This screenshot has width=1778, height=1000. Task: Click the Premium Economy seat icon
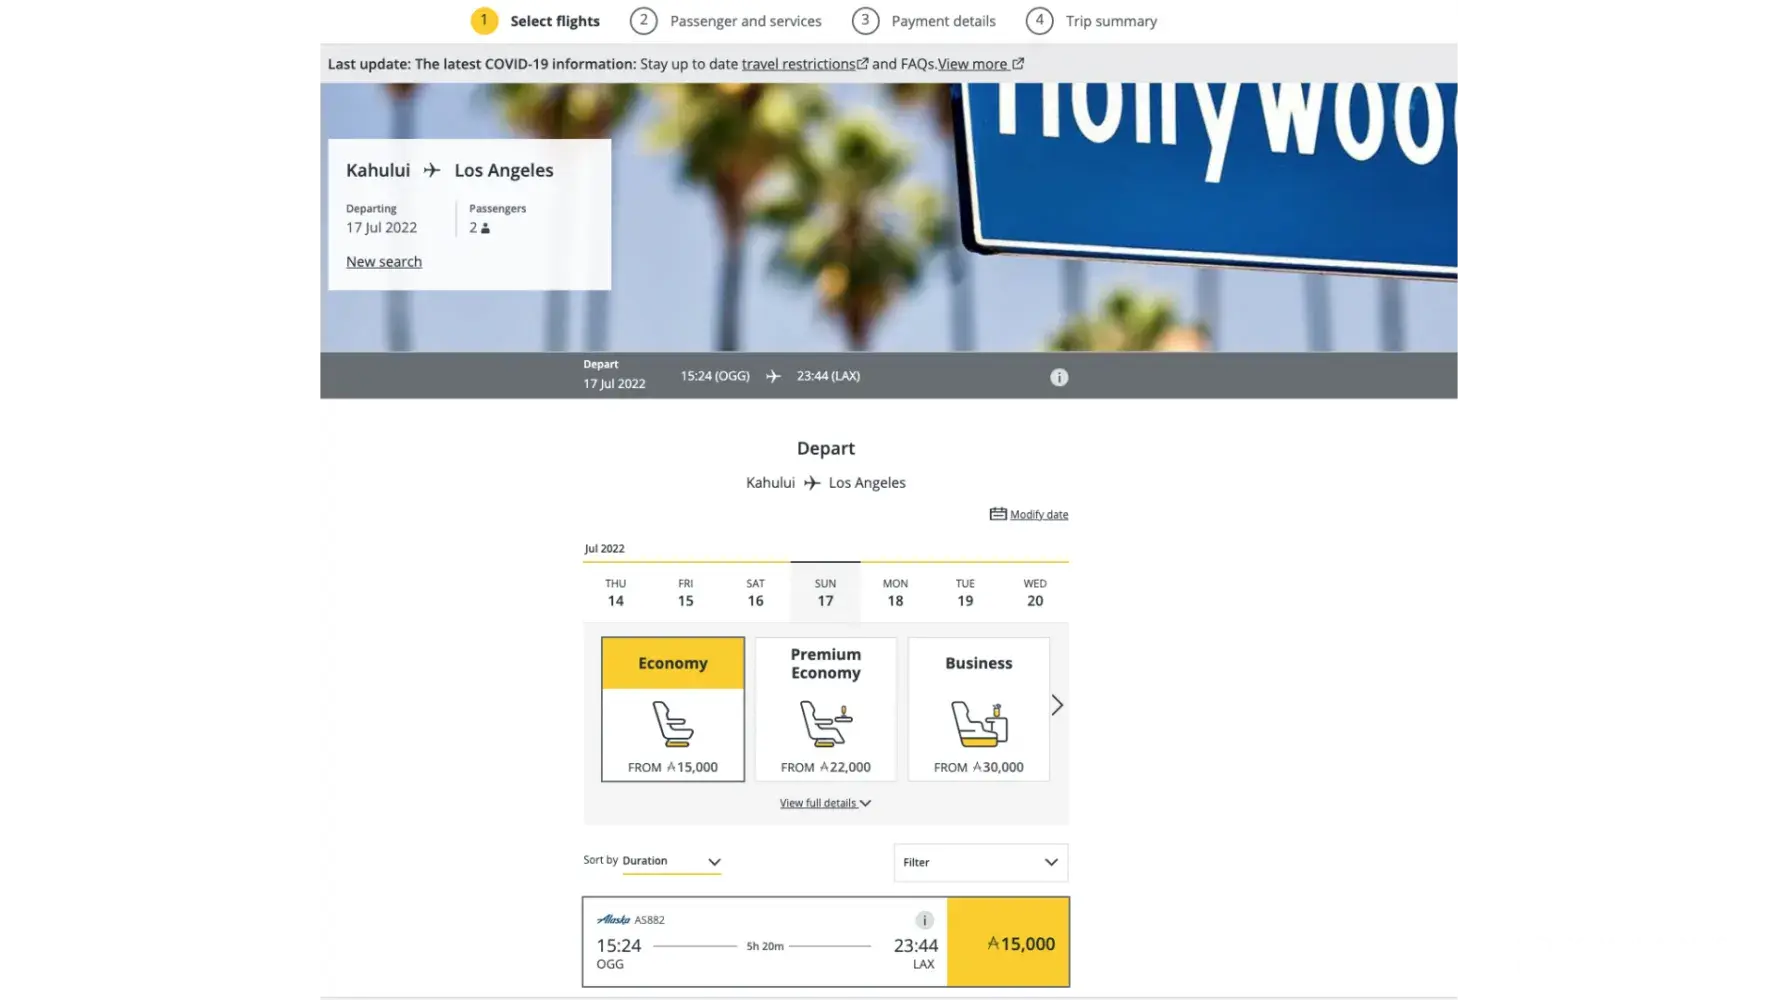(x=826, y=724)
